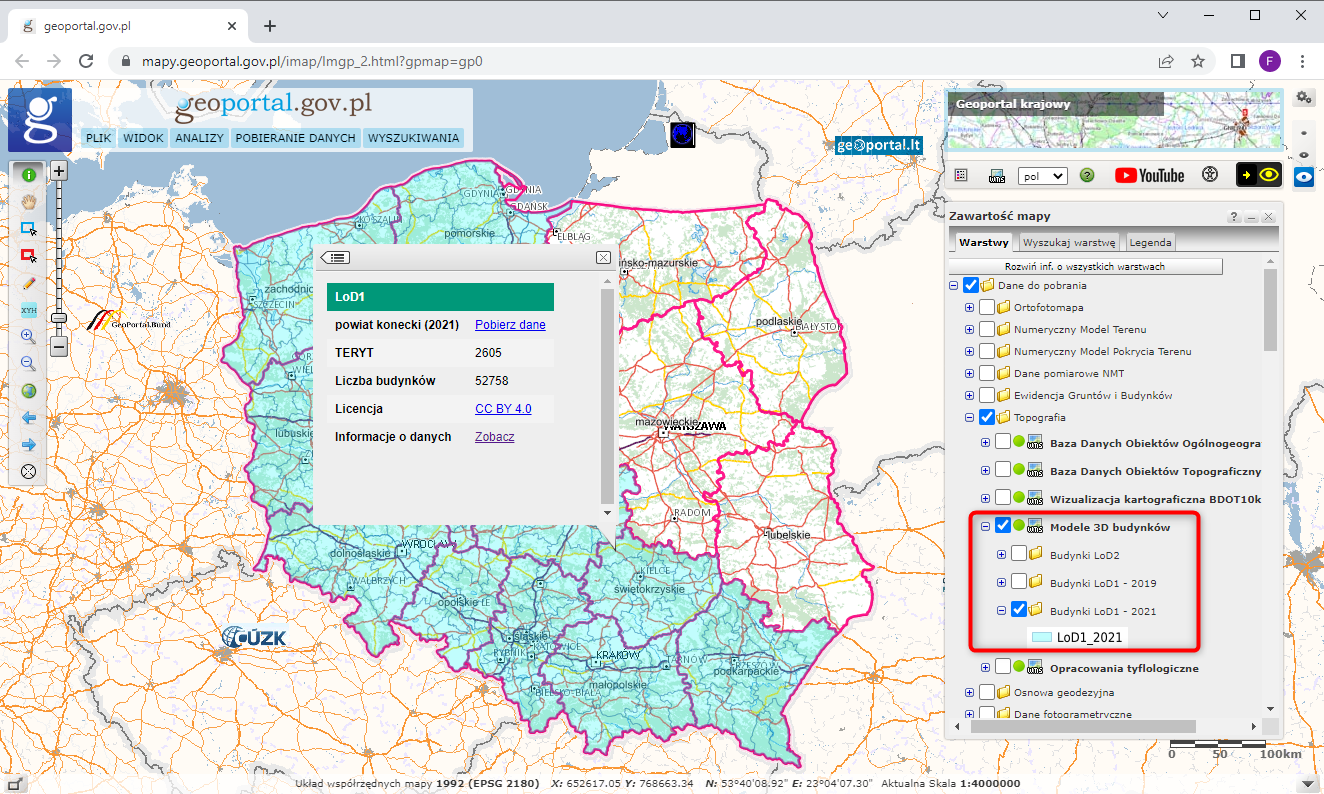1324x794 pixels.
Task: Collapse the Modele 3D budynków group
Action: click(x=985, y=527)
